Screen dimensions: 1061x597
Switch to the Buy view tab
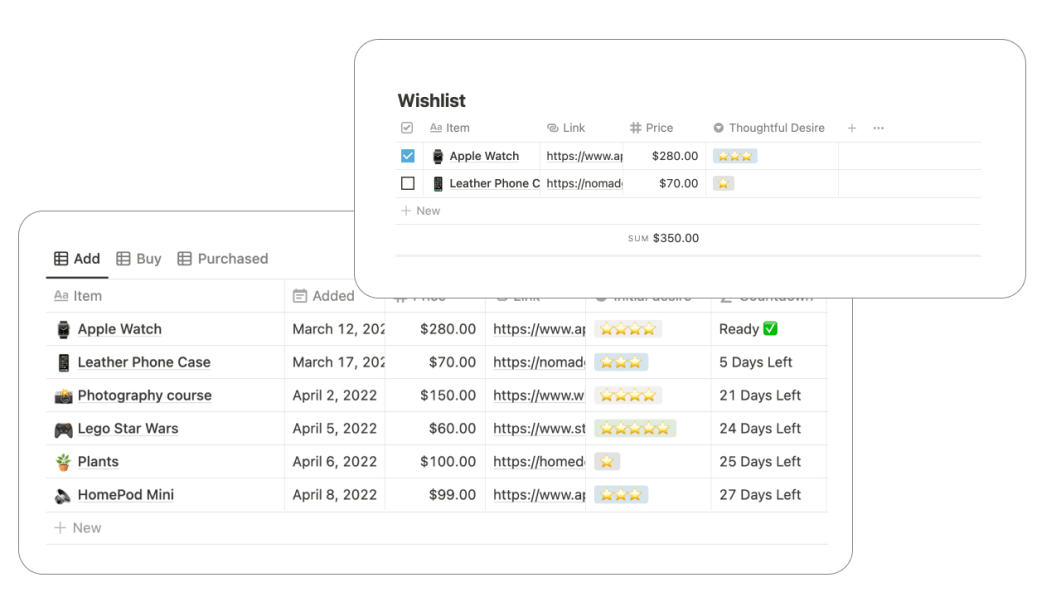(139, 259)
